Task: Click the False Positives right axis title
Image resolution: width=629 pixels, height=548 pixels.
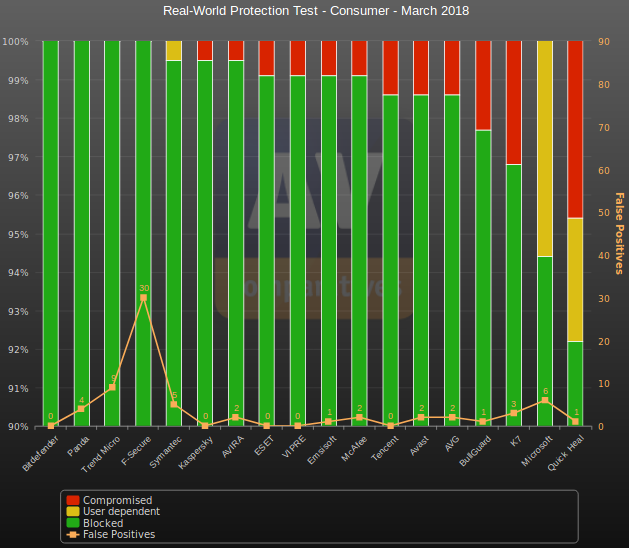Action: (619, 233)
